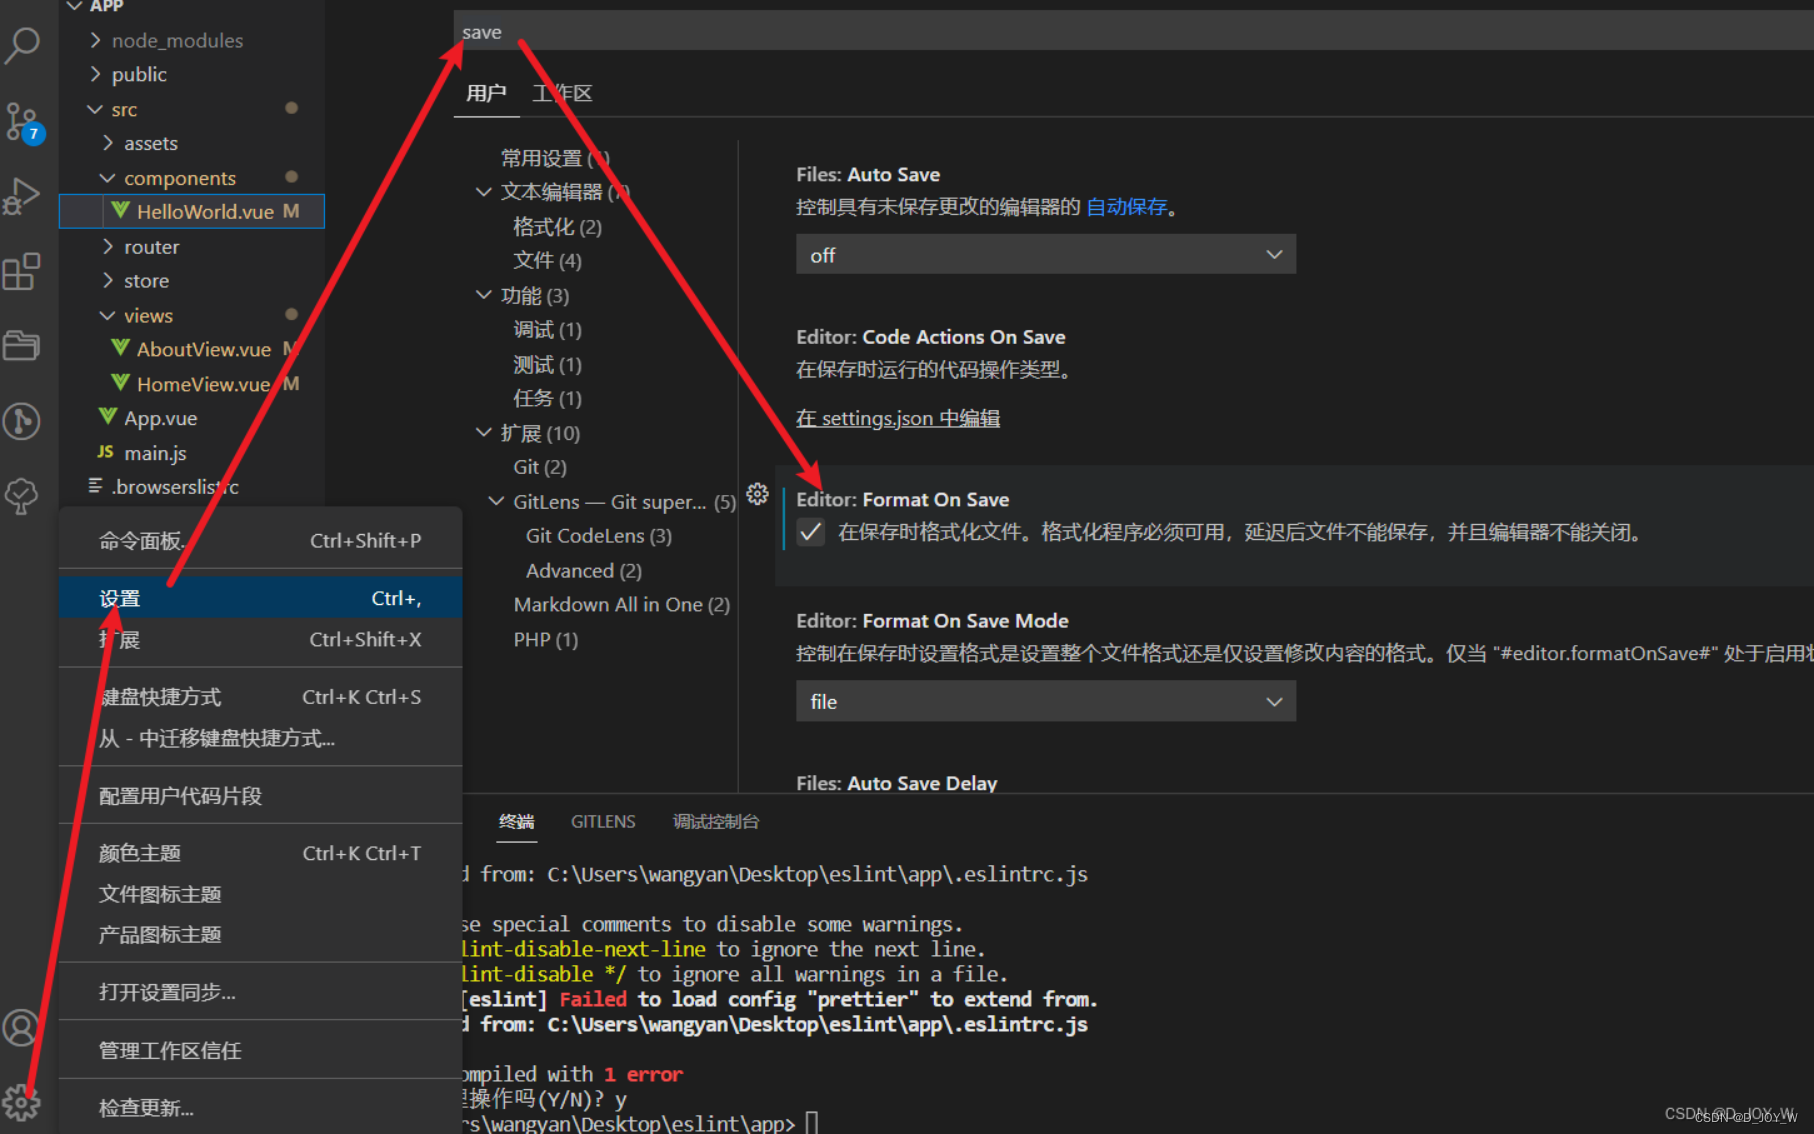This screenshot has width=1814, height=1134.
Task: Click the file icon of .browserslistrc
Action: (x=96, y=486)
